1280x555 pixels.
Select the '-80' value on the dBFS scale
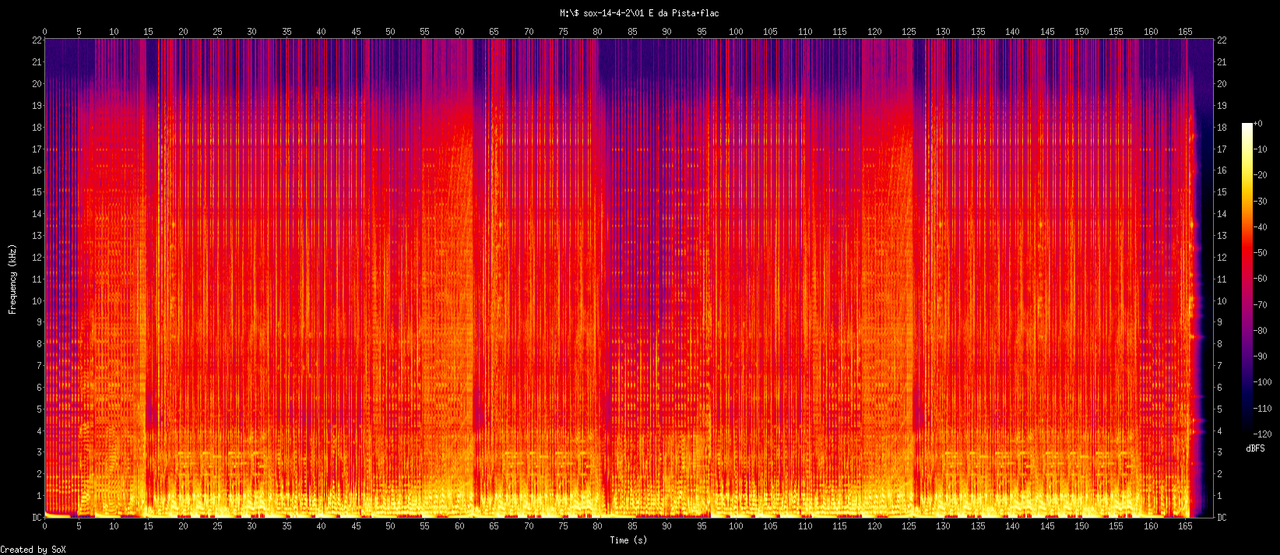point(1261,331)
